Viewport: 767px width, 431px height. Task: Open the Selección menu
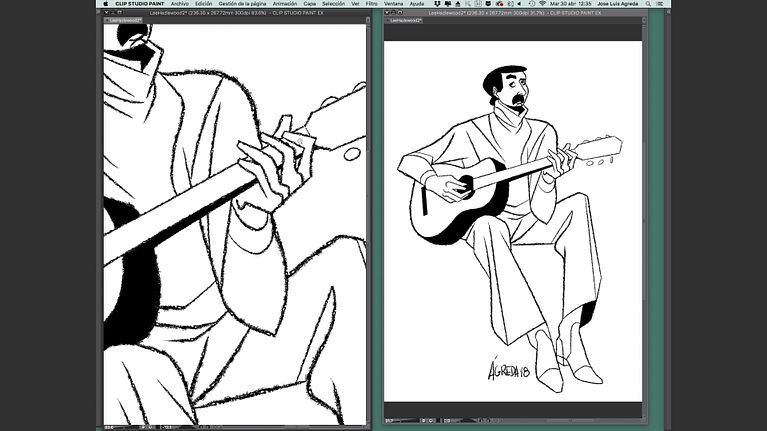click(333, 4)
